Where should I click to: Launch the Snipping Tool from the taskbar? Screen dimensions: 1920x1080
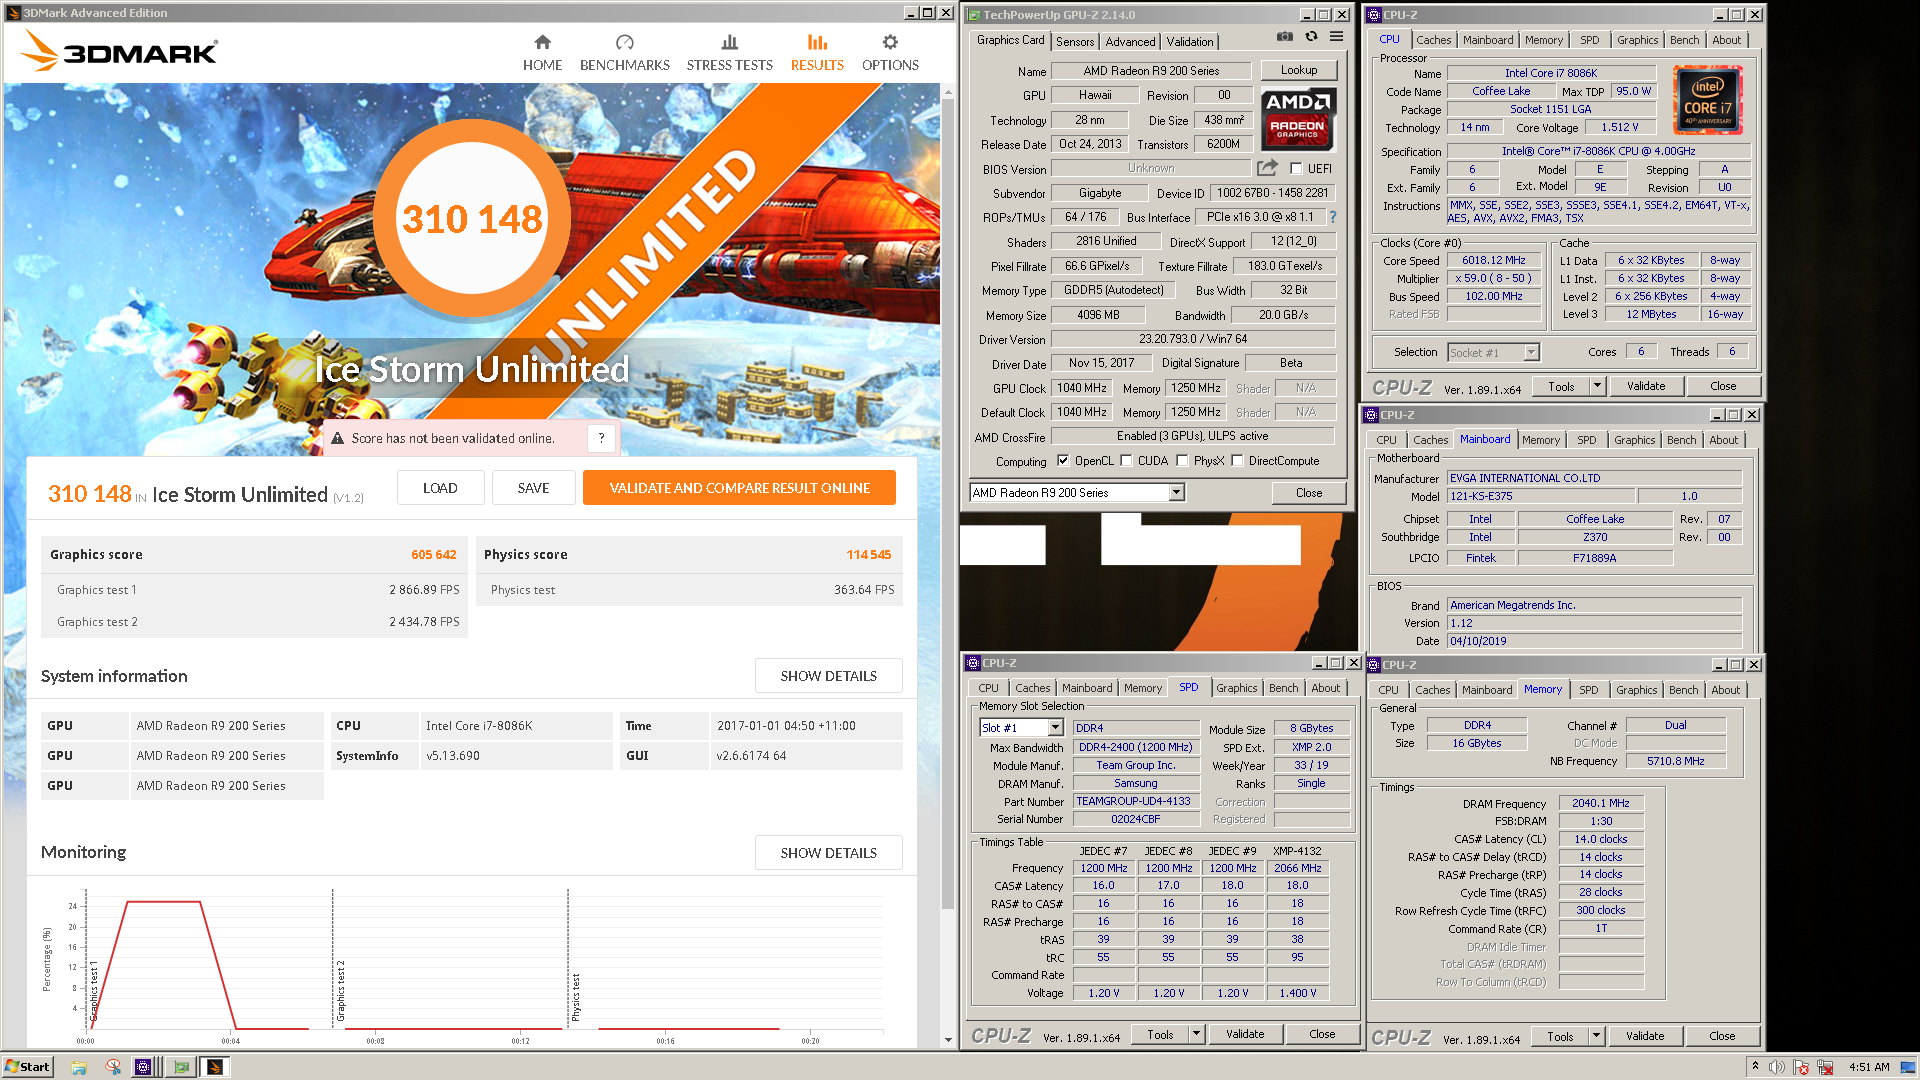113,1067
